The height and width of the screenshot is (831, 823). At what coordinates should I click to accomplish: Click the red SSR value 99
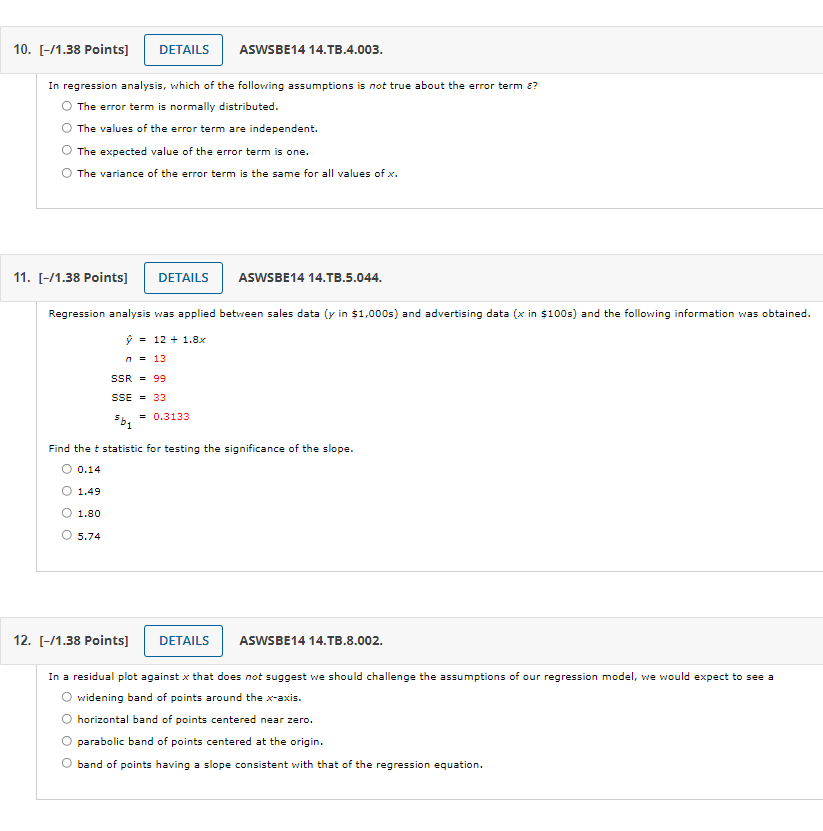(x=160, y=378)
